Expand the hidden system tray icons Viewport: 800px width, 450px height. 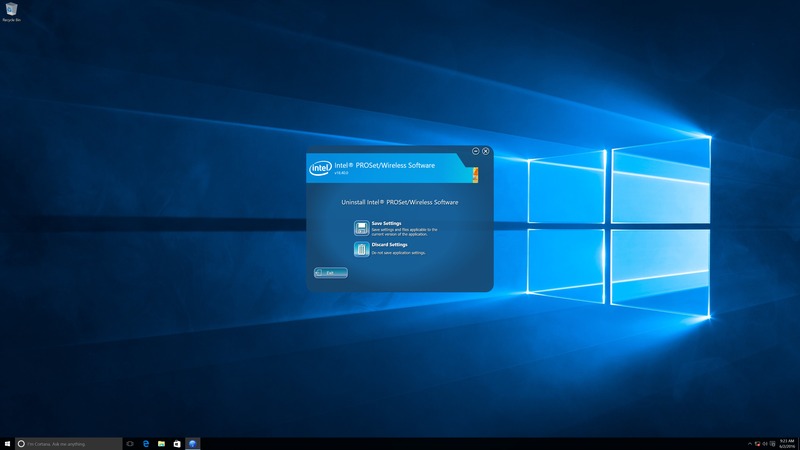point(749,443)
